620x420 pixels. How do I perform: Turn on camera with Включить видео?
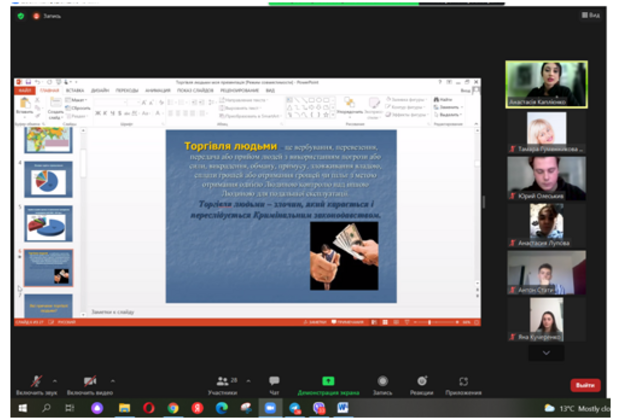90,385
